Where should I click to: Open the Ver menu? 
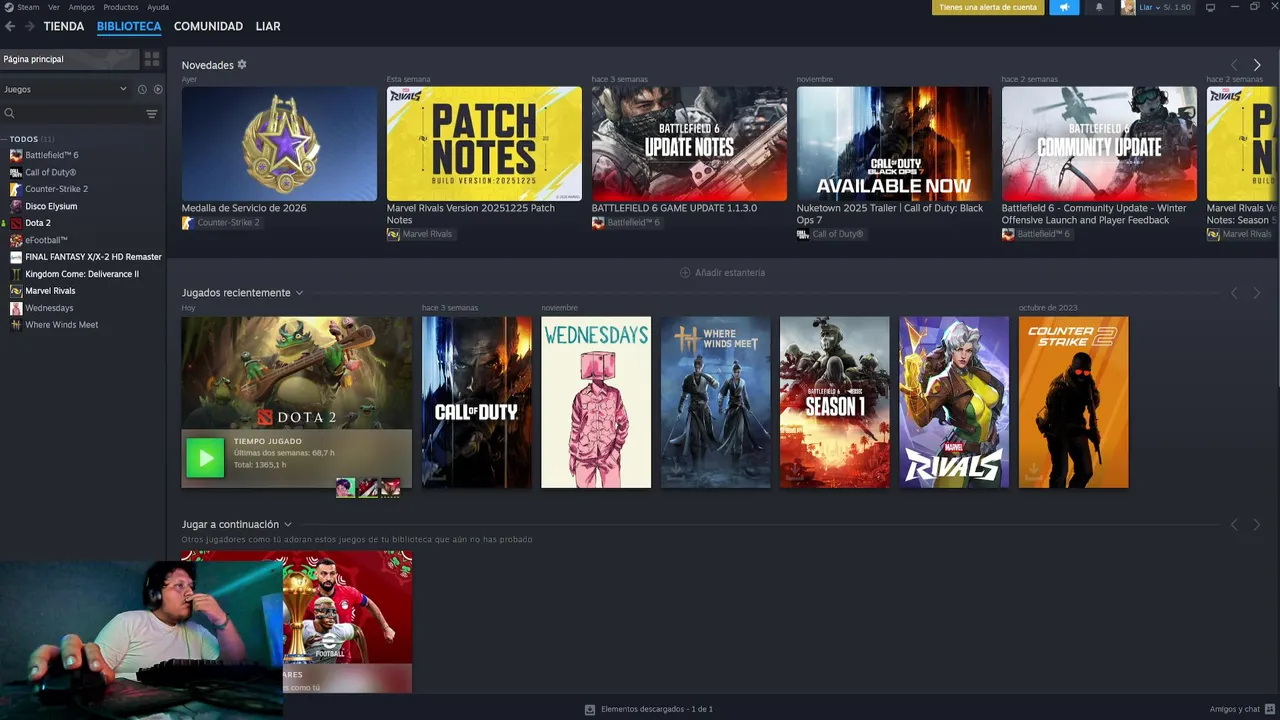point(54,7)
